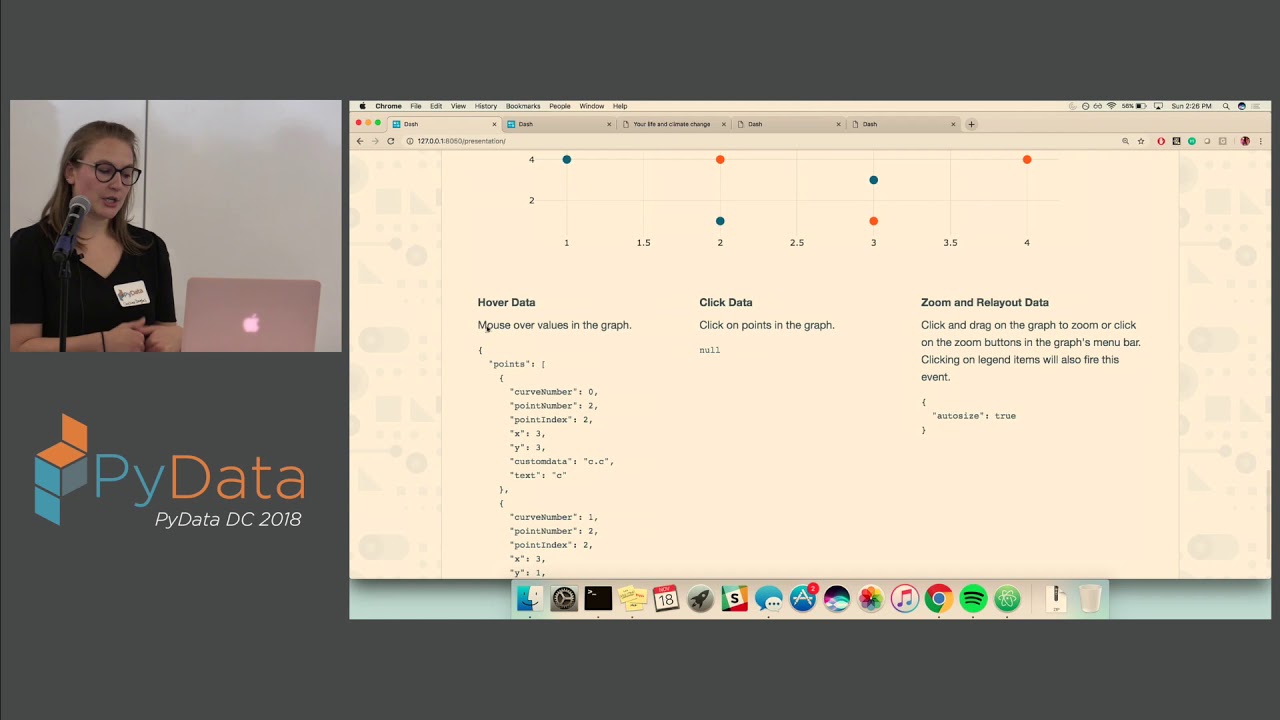Open the People menu

(x=560, y=106)
